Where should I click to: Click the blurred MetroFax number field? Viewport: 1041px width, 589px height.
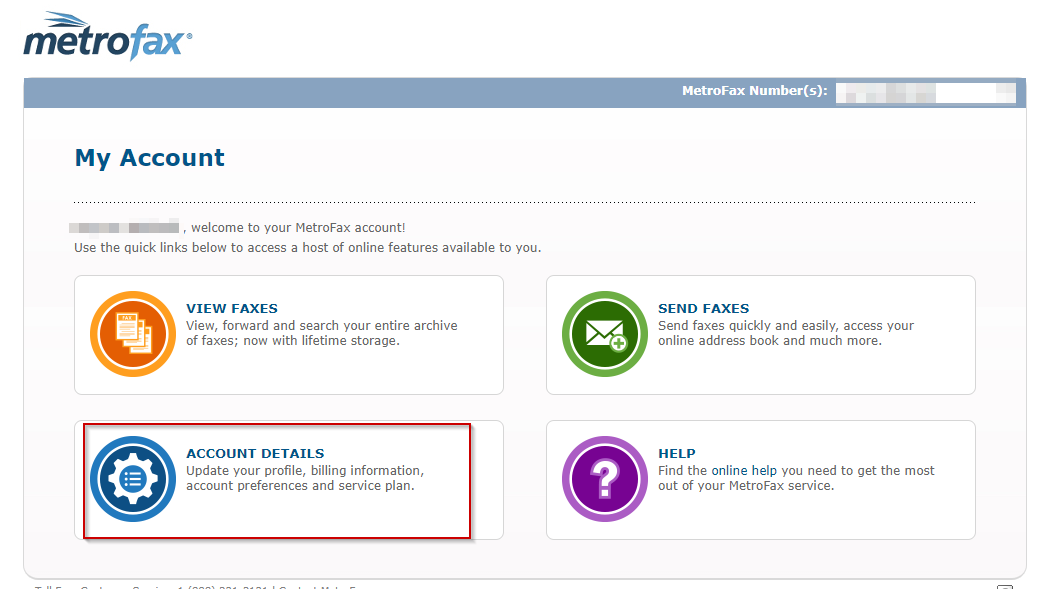click(925, 92)
